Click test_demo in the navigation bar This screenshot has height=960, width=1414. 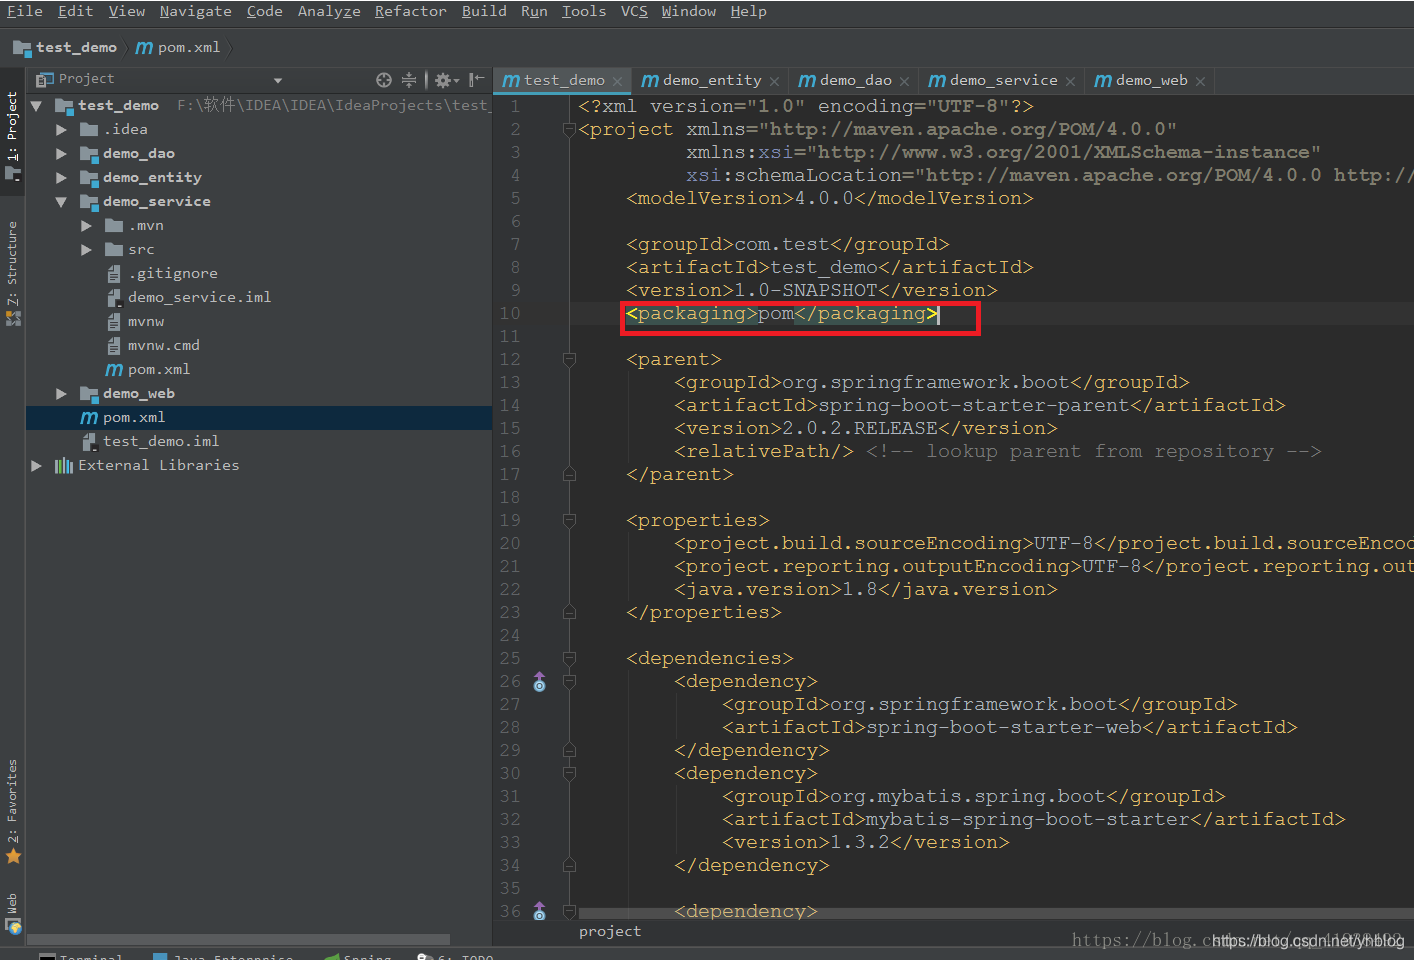click(x=66, y=48)
